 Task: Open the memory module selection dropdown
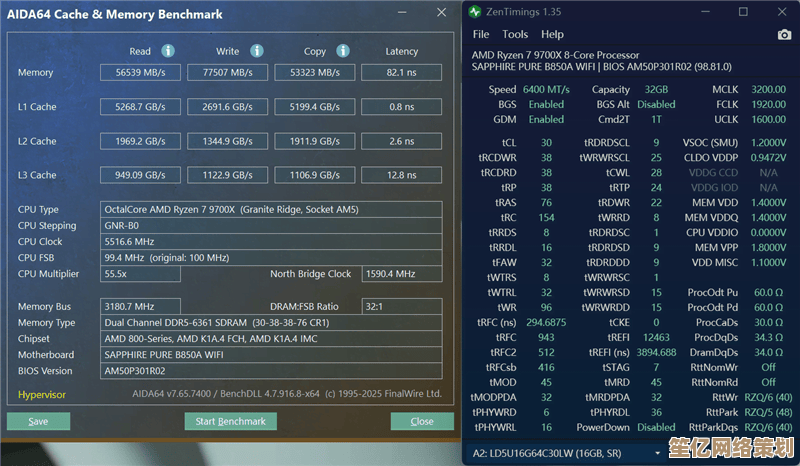pyautogui.click(x=631, y=453)
